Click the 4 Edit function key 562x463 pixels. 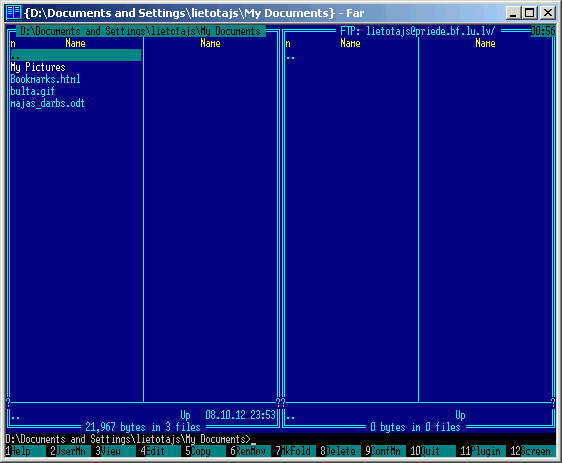161,451
